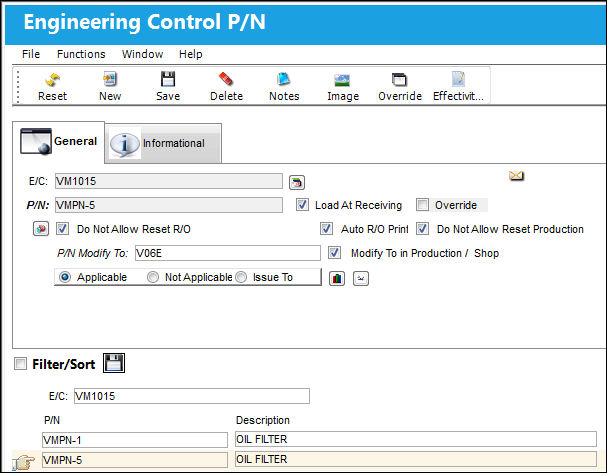Click small icon right of chart icon
Screen dimensions: 607x473
(361, 278)
